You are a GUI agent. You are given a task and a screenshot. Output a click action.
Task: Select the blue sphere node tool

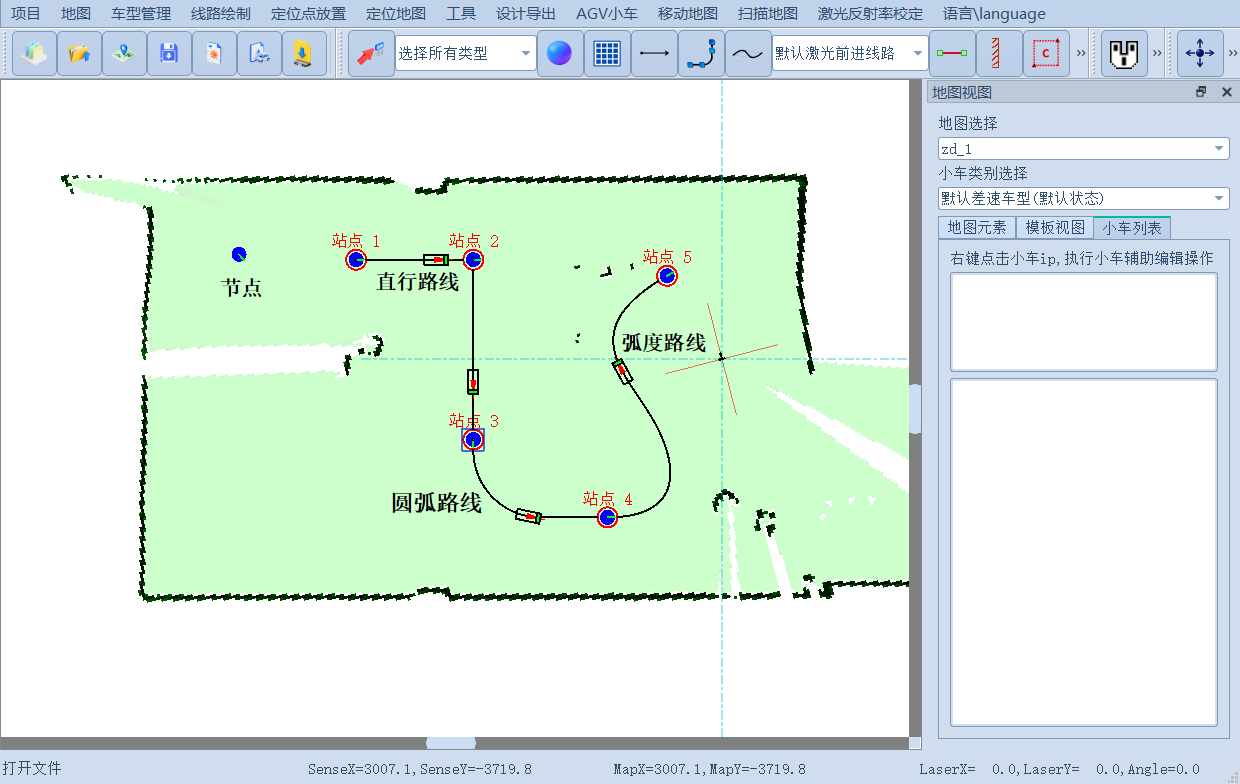[560, 54]
